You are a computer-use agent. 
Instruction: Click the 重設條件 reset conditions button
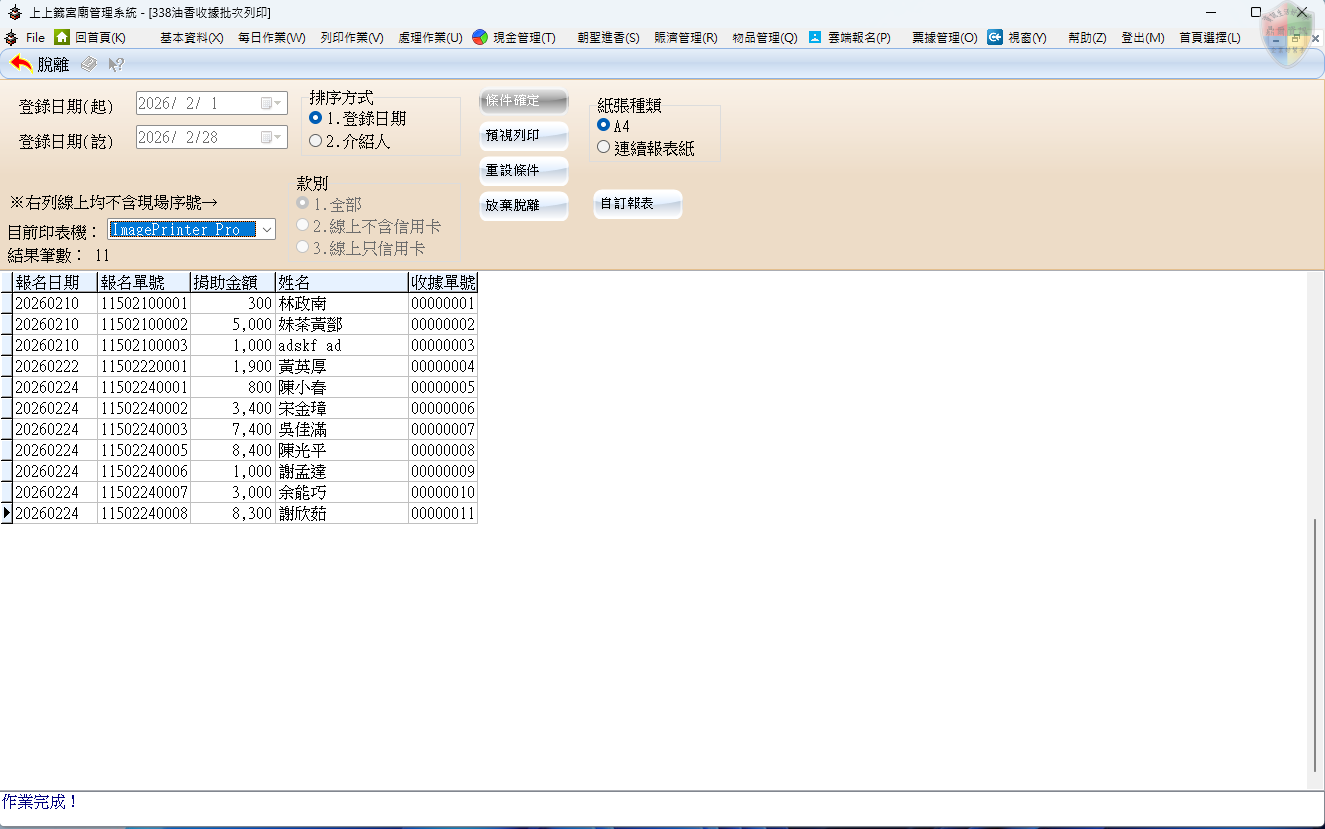(523, 171)
